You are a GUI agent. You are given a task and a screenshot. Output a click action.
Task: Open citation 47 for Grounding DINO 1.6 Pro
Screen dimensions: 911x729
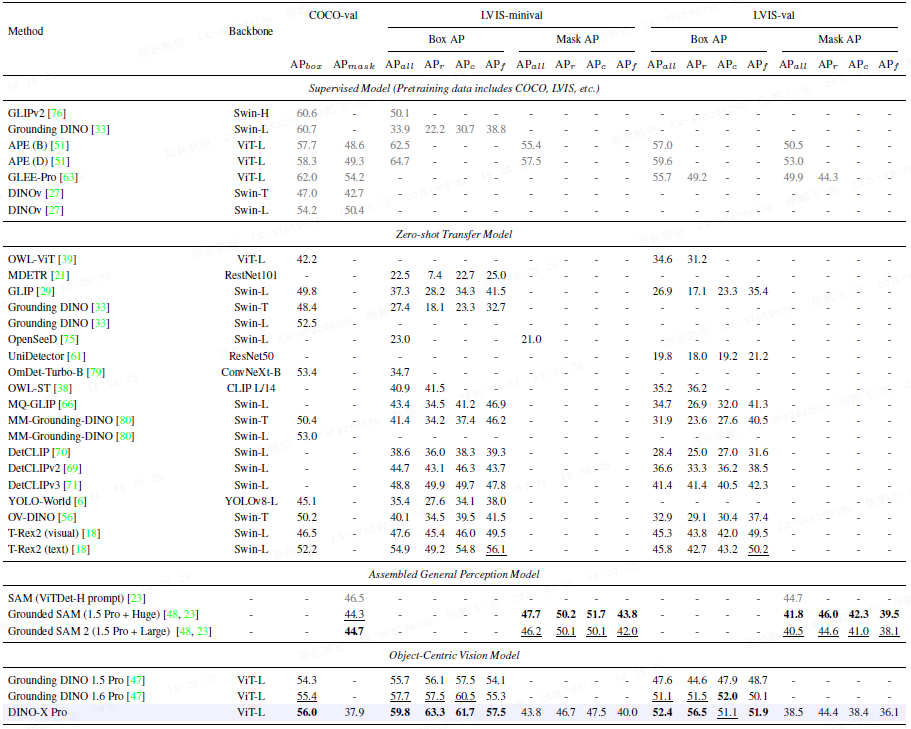[x=135, y=696]
